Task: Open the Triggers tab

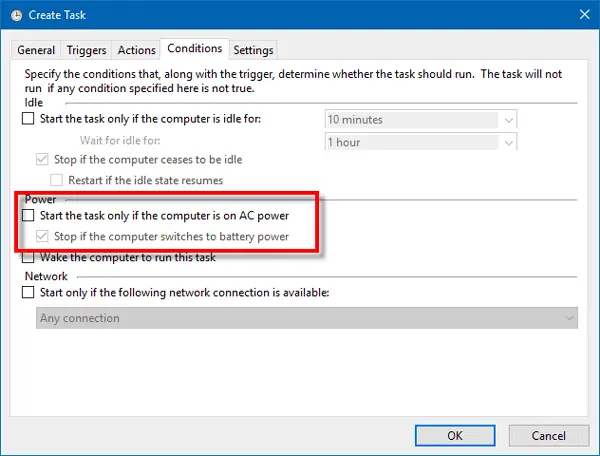Action: 86,50
